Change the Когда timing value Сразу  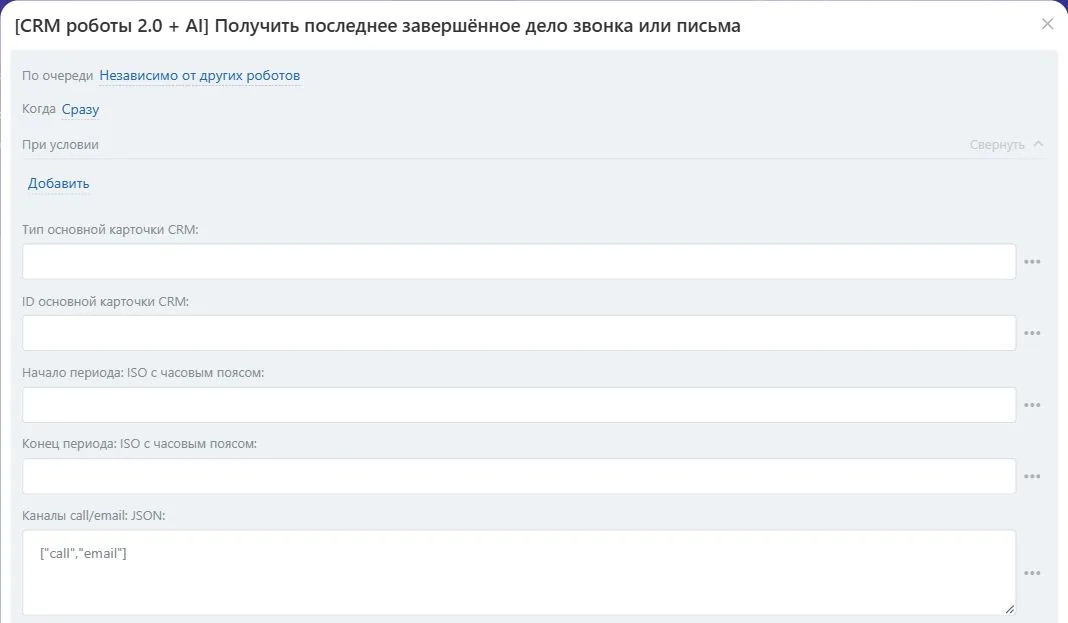(x=80, y=110)
